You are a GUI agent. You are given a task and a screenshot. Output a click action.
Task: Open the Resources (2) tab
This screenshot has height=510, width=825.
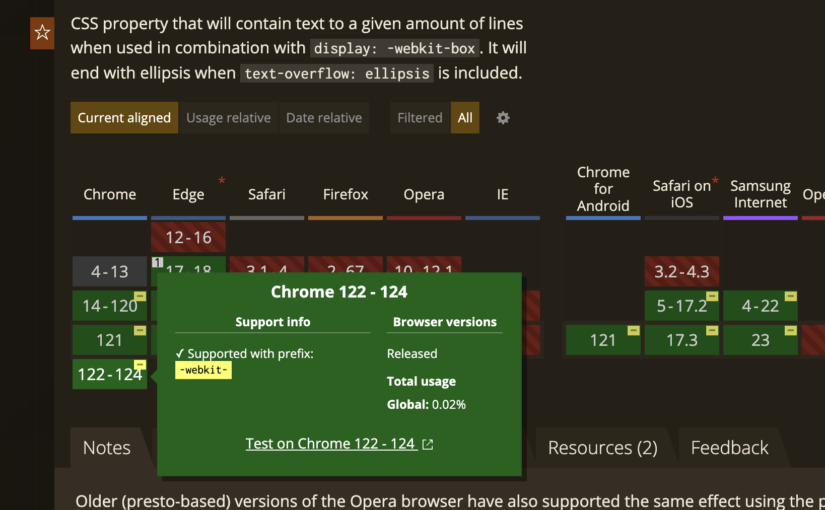point(602,448)
